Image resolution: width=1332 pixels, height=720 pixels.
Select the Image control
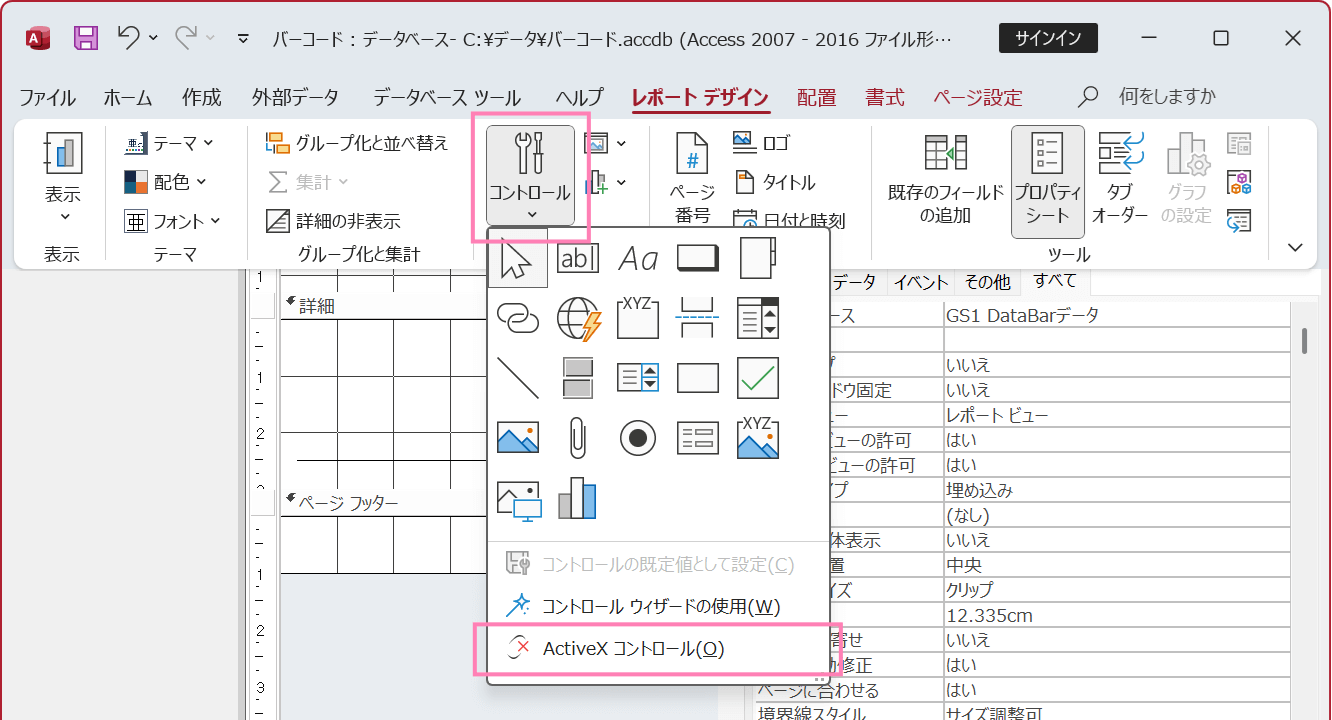pos(517,438)
